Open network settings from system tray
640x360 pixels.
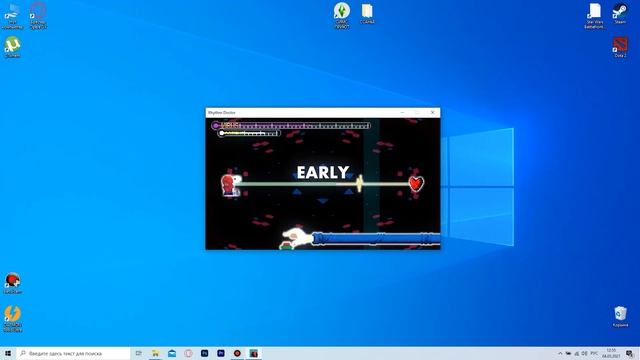coord(576,353)
